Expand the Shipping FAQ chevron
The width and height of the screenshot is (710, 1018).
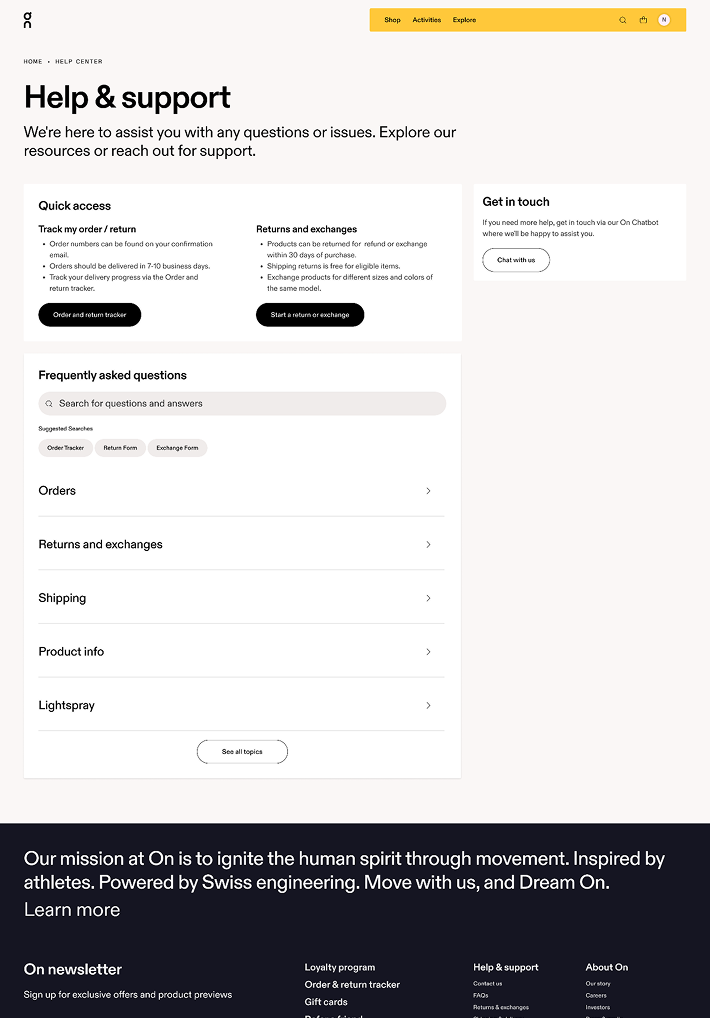point(428,598)
